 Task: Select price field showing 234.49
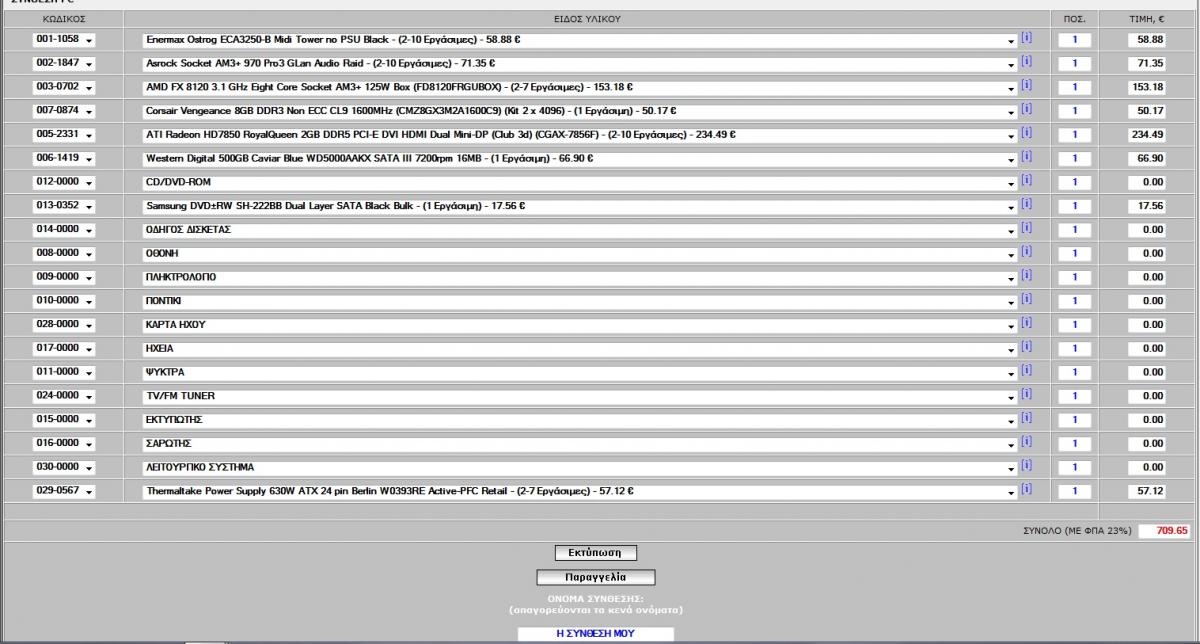[x=1145, y=135]
